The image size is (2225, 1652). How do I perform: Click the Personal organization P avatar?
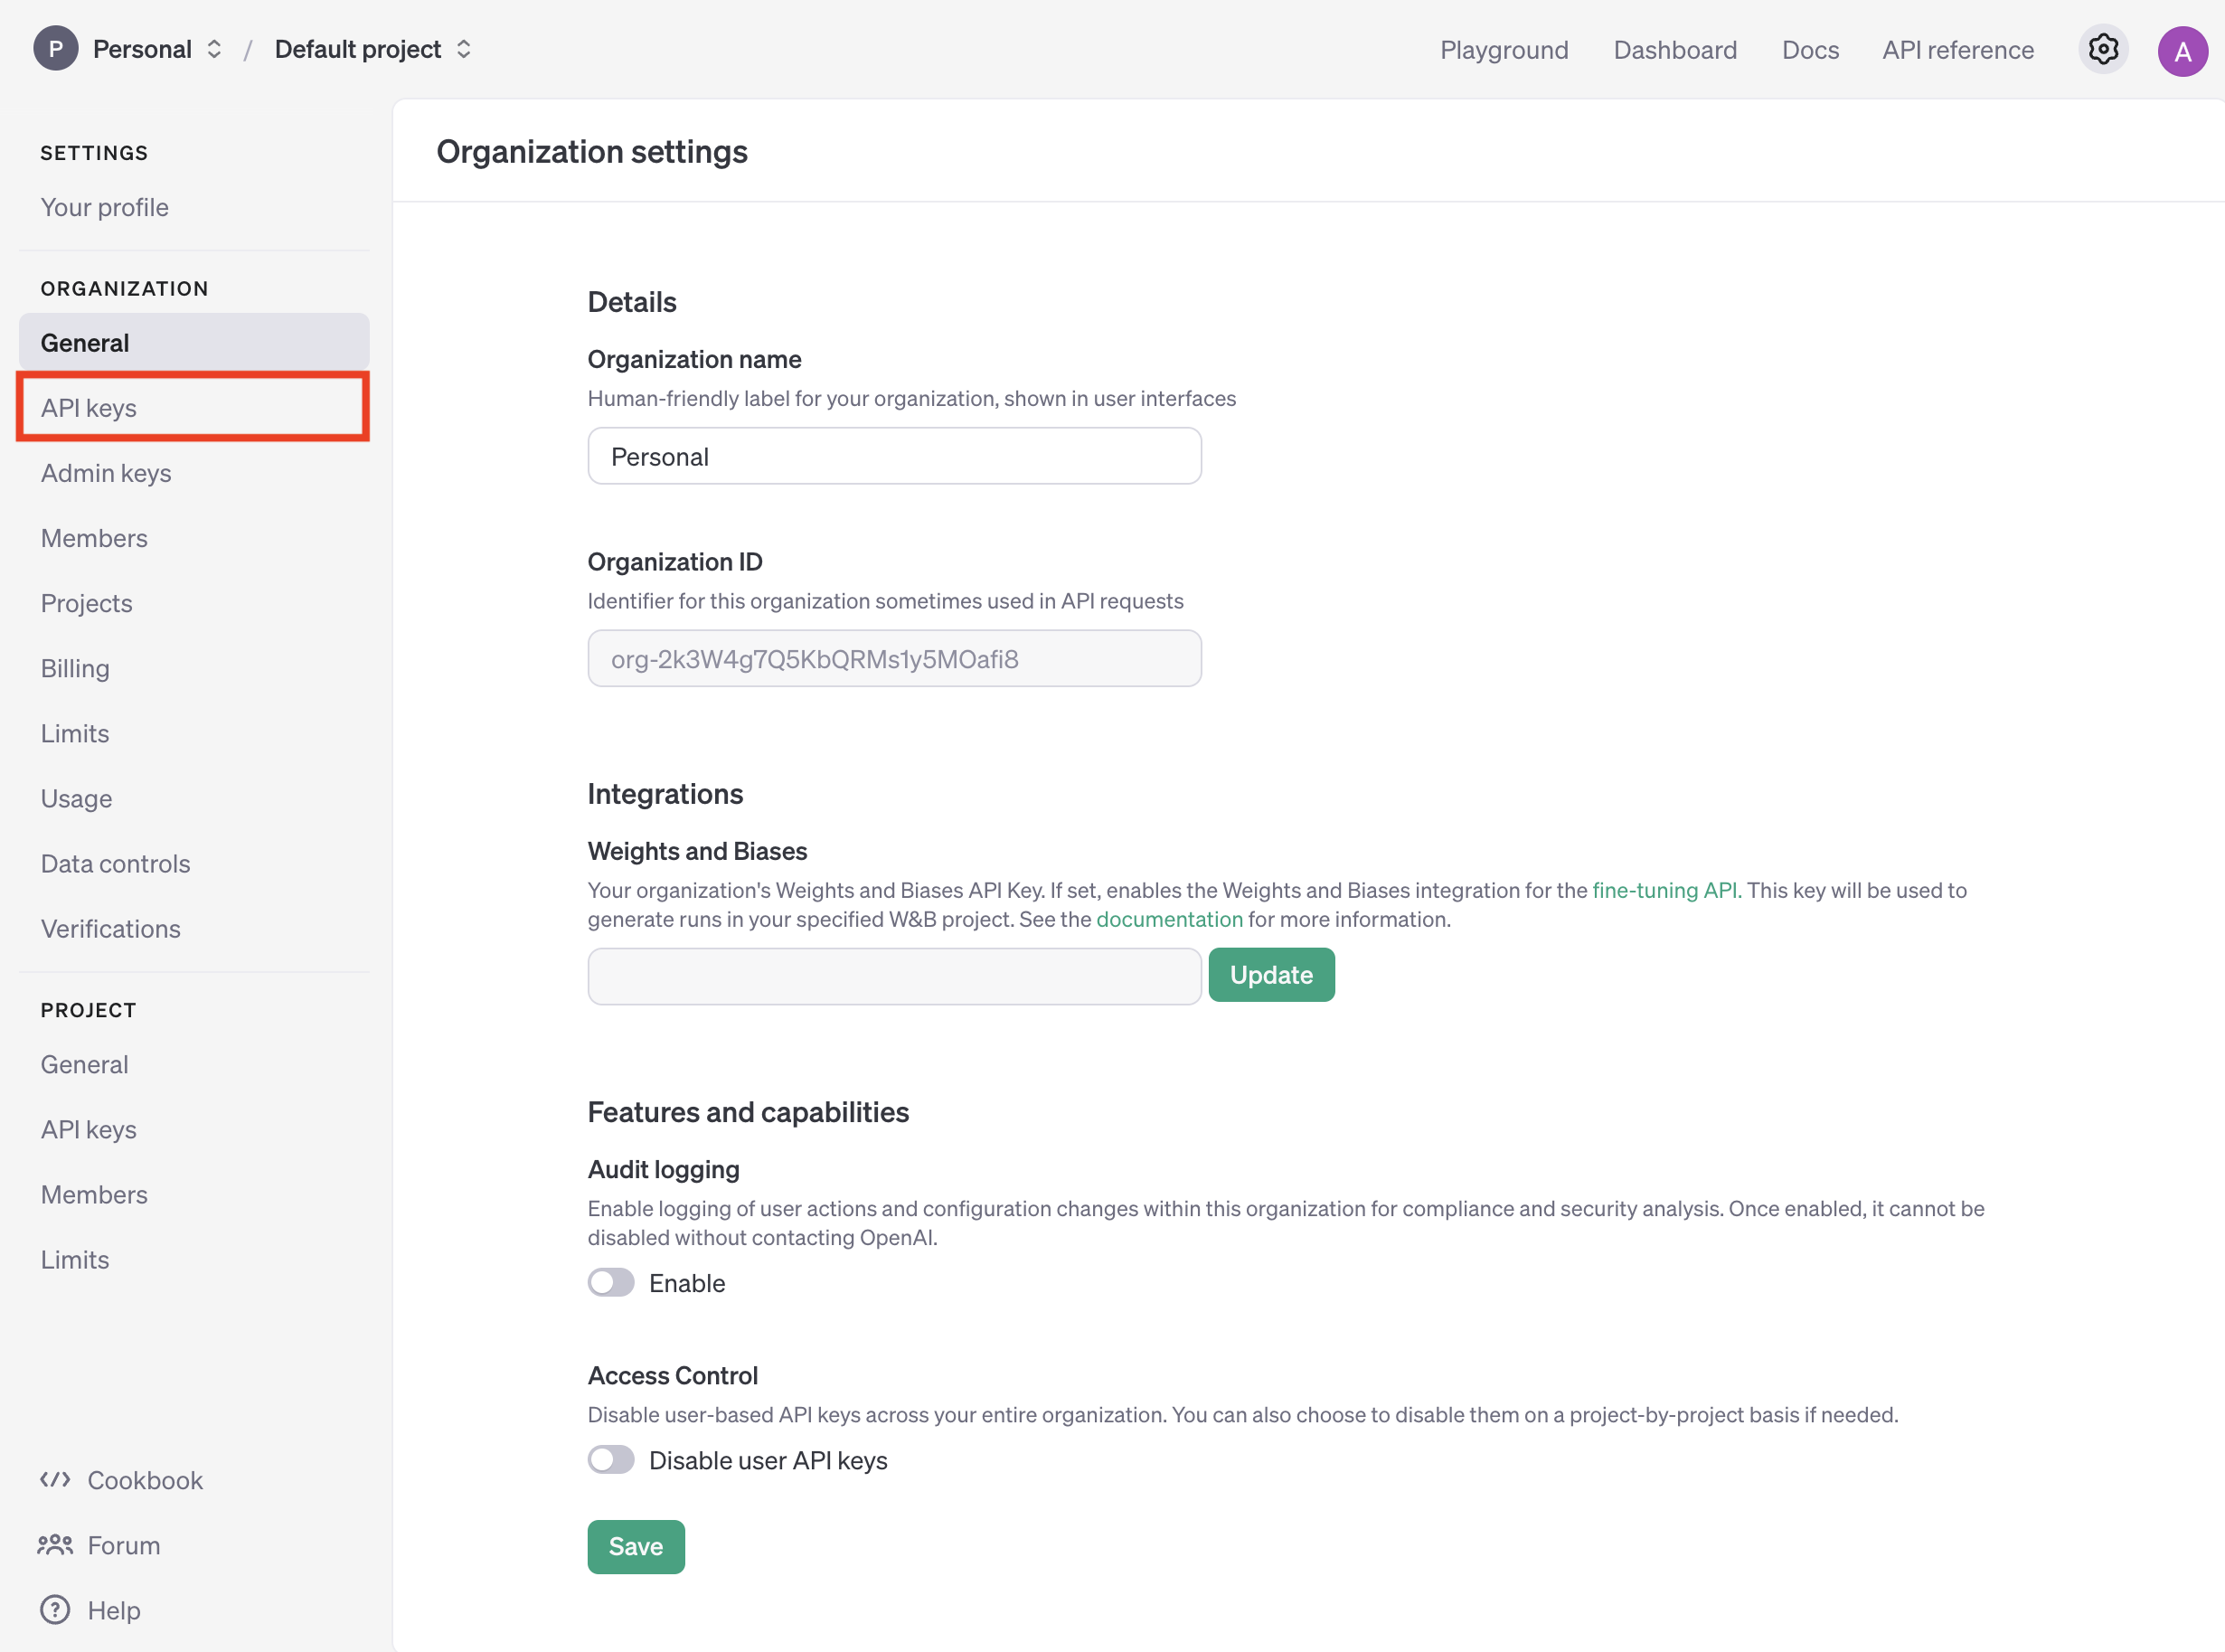pyautogui.click(x=56, y=49)
